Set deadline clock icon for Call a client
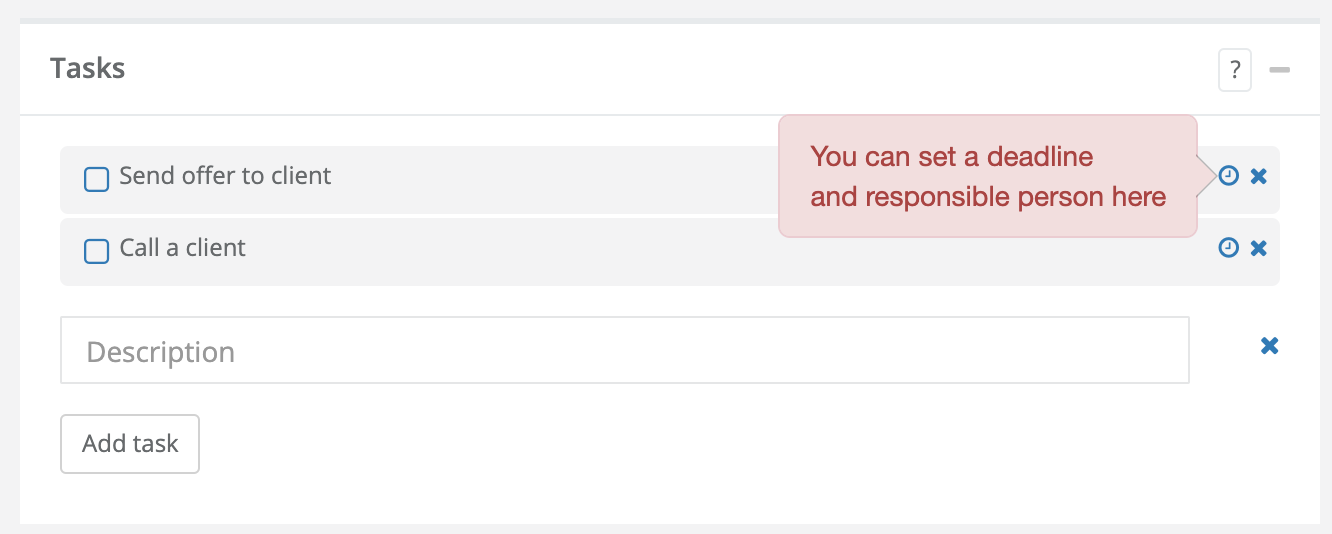 coord(1229,248)
